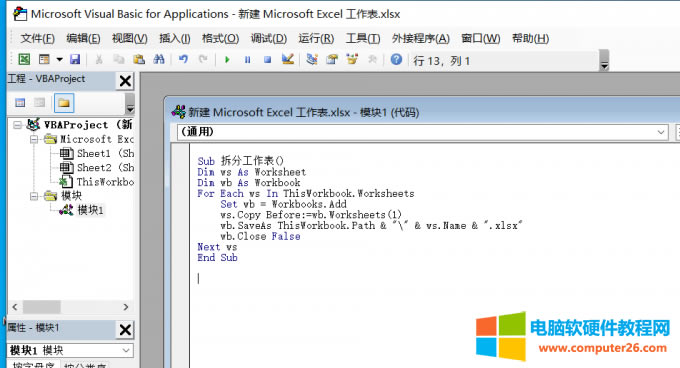Open VBA Help question mark icon
Viewport: 680px width, 368px height.
pos(396,59)
